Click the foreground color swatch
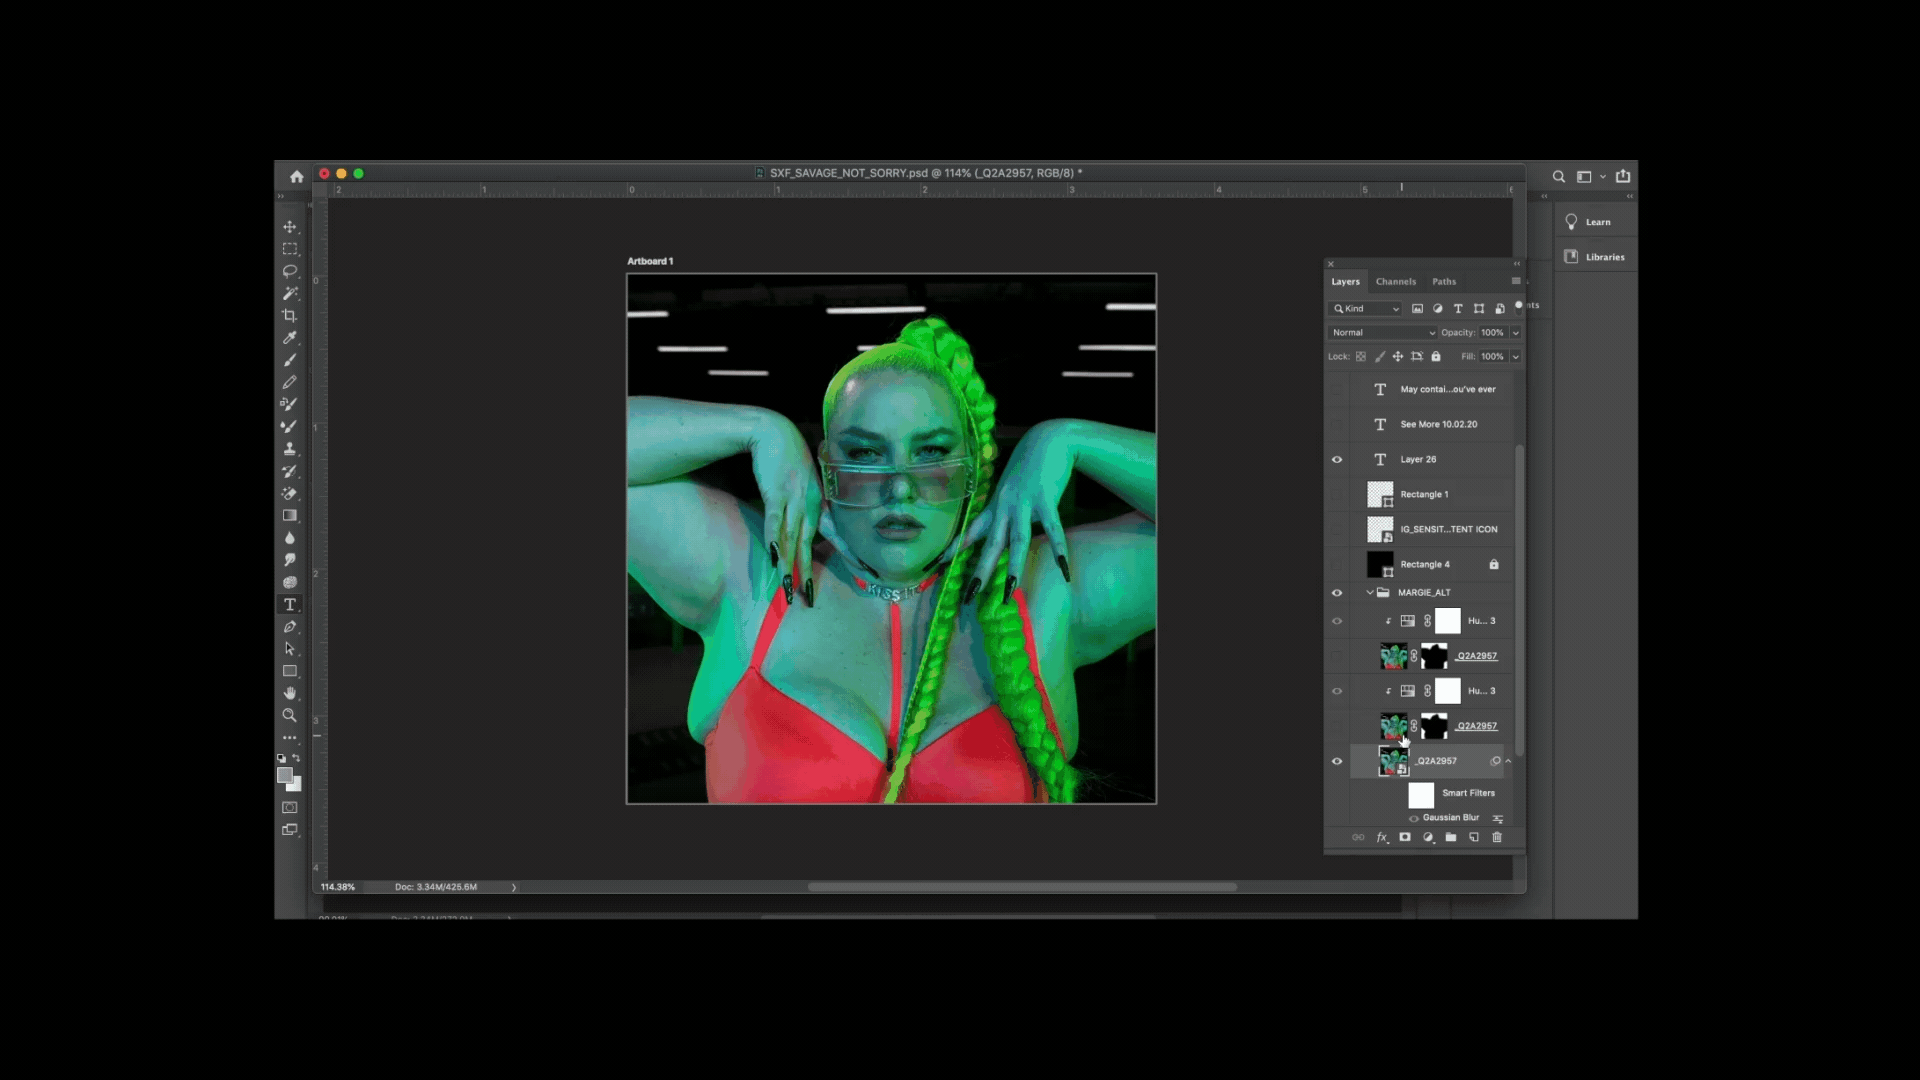 tap(284, 775)
